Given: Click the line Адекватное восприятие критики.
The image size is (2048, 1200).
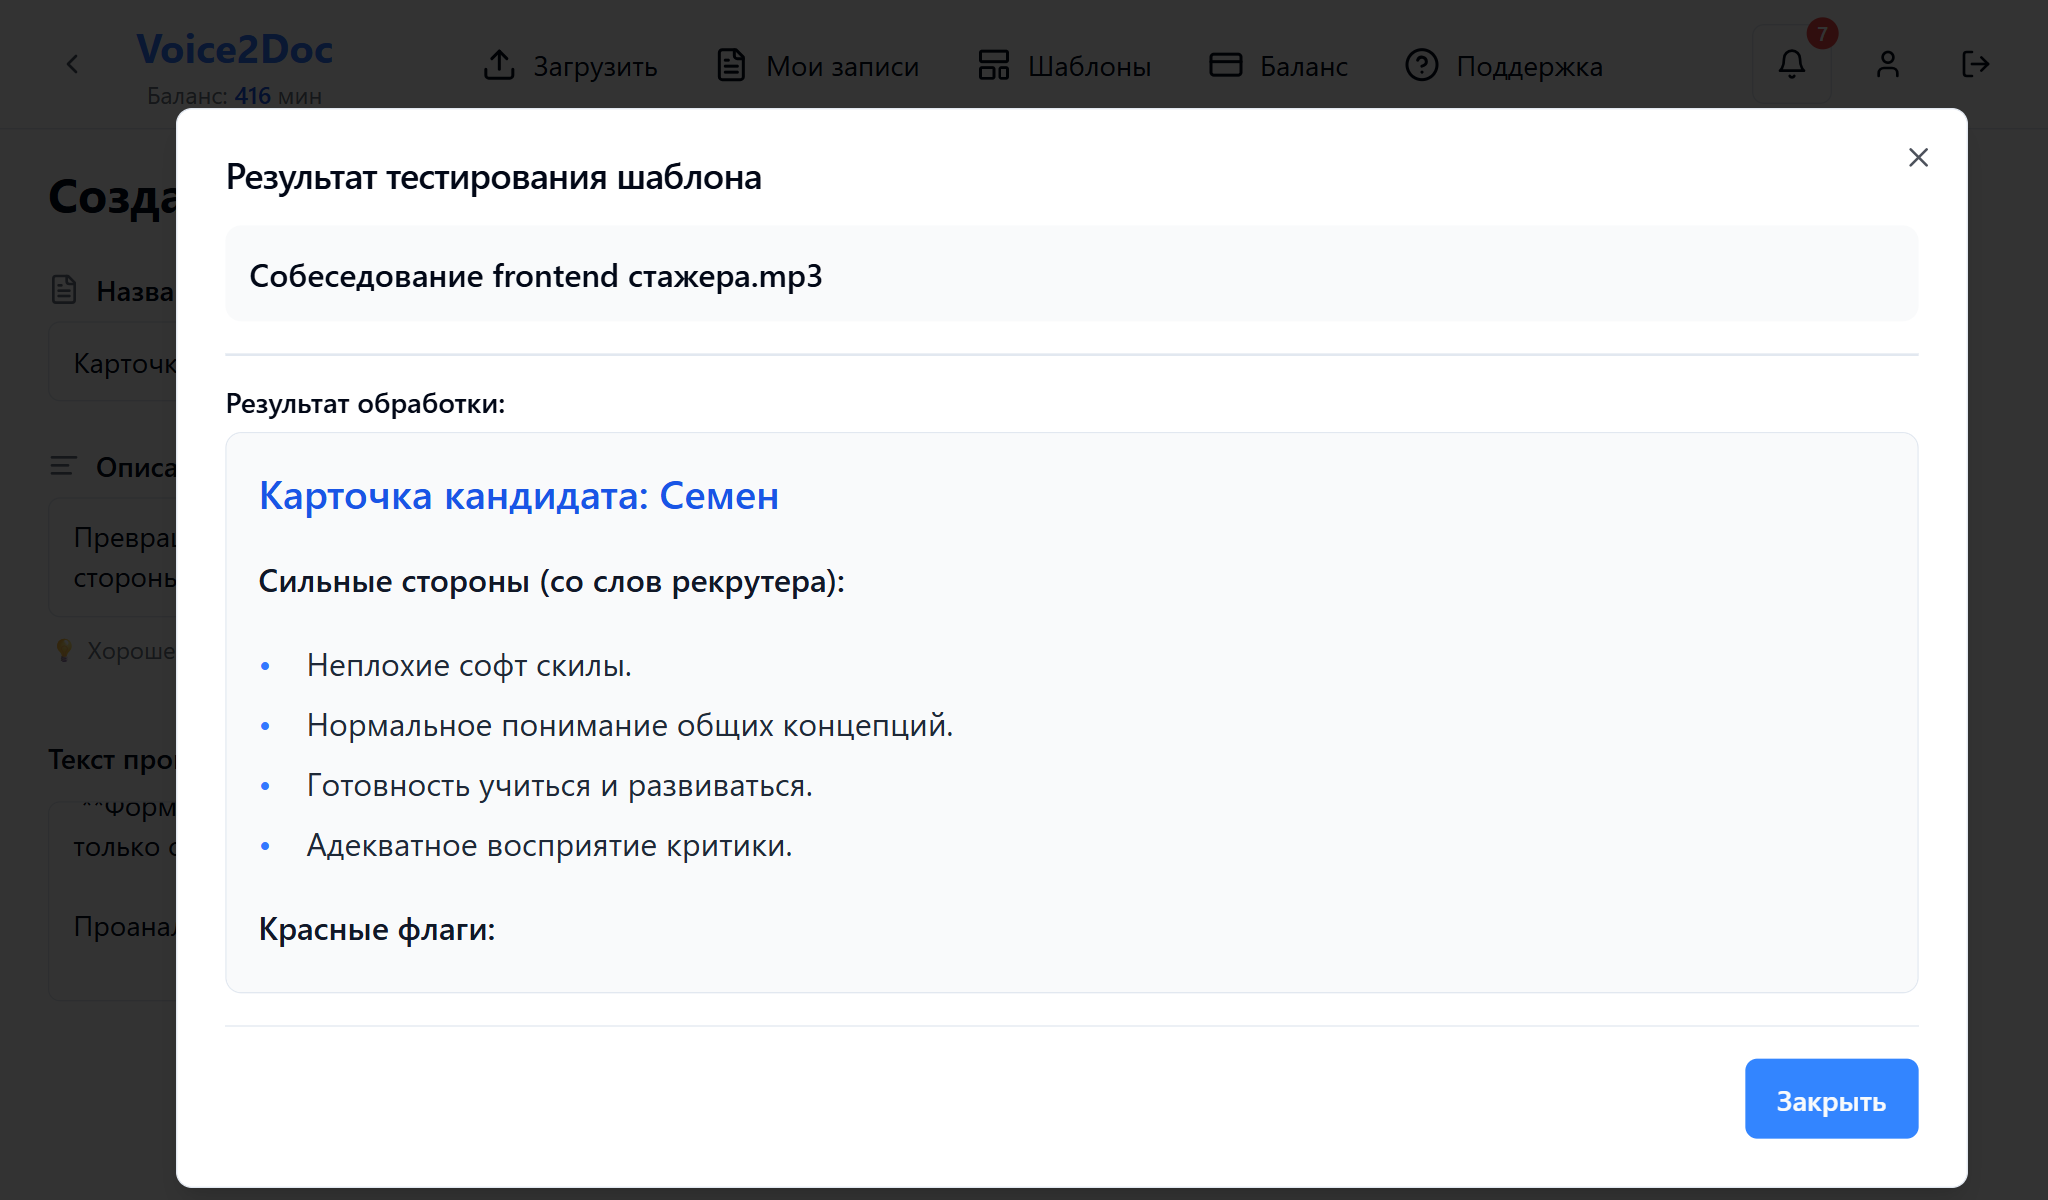Looking at the screenshot, I should coord(549,845).
